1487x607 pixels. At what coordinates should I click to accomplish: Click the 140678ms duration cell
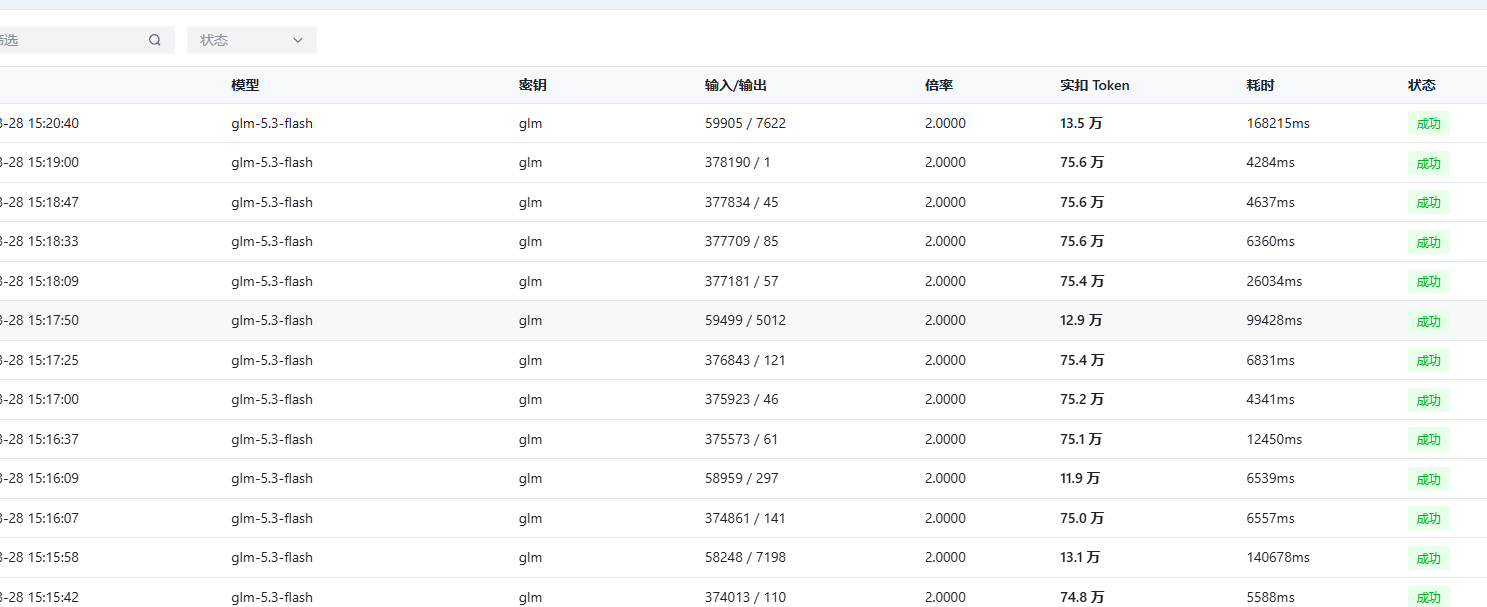coord(1278,557)
